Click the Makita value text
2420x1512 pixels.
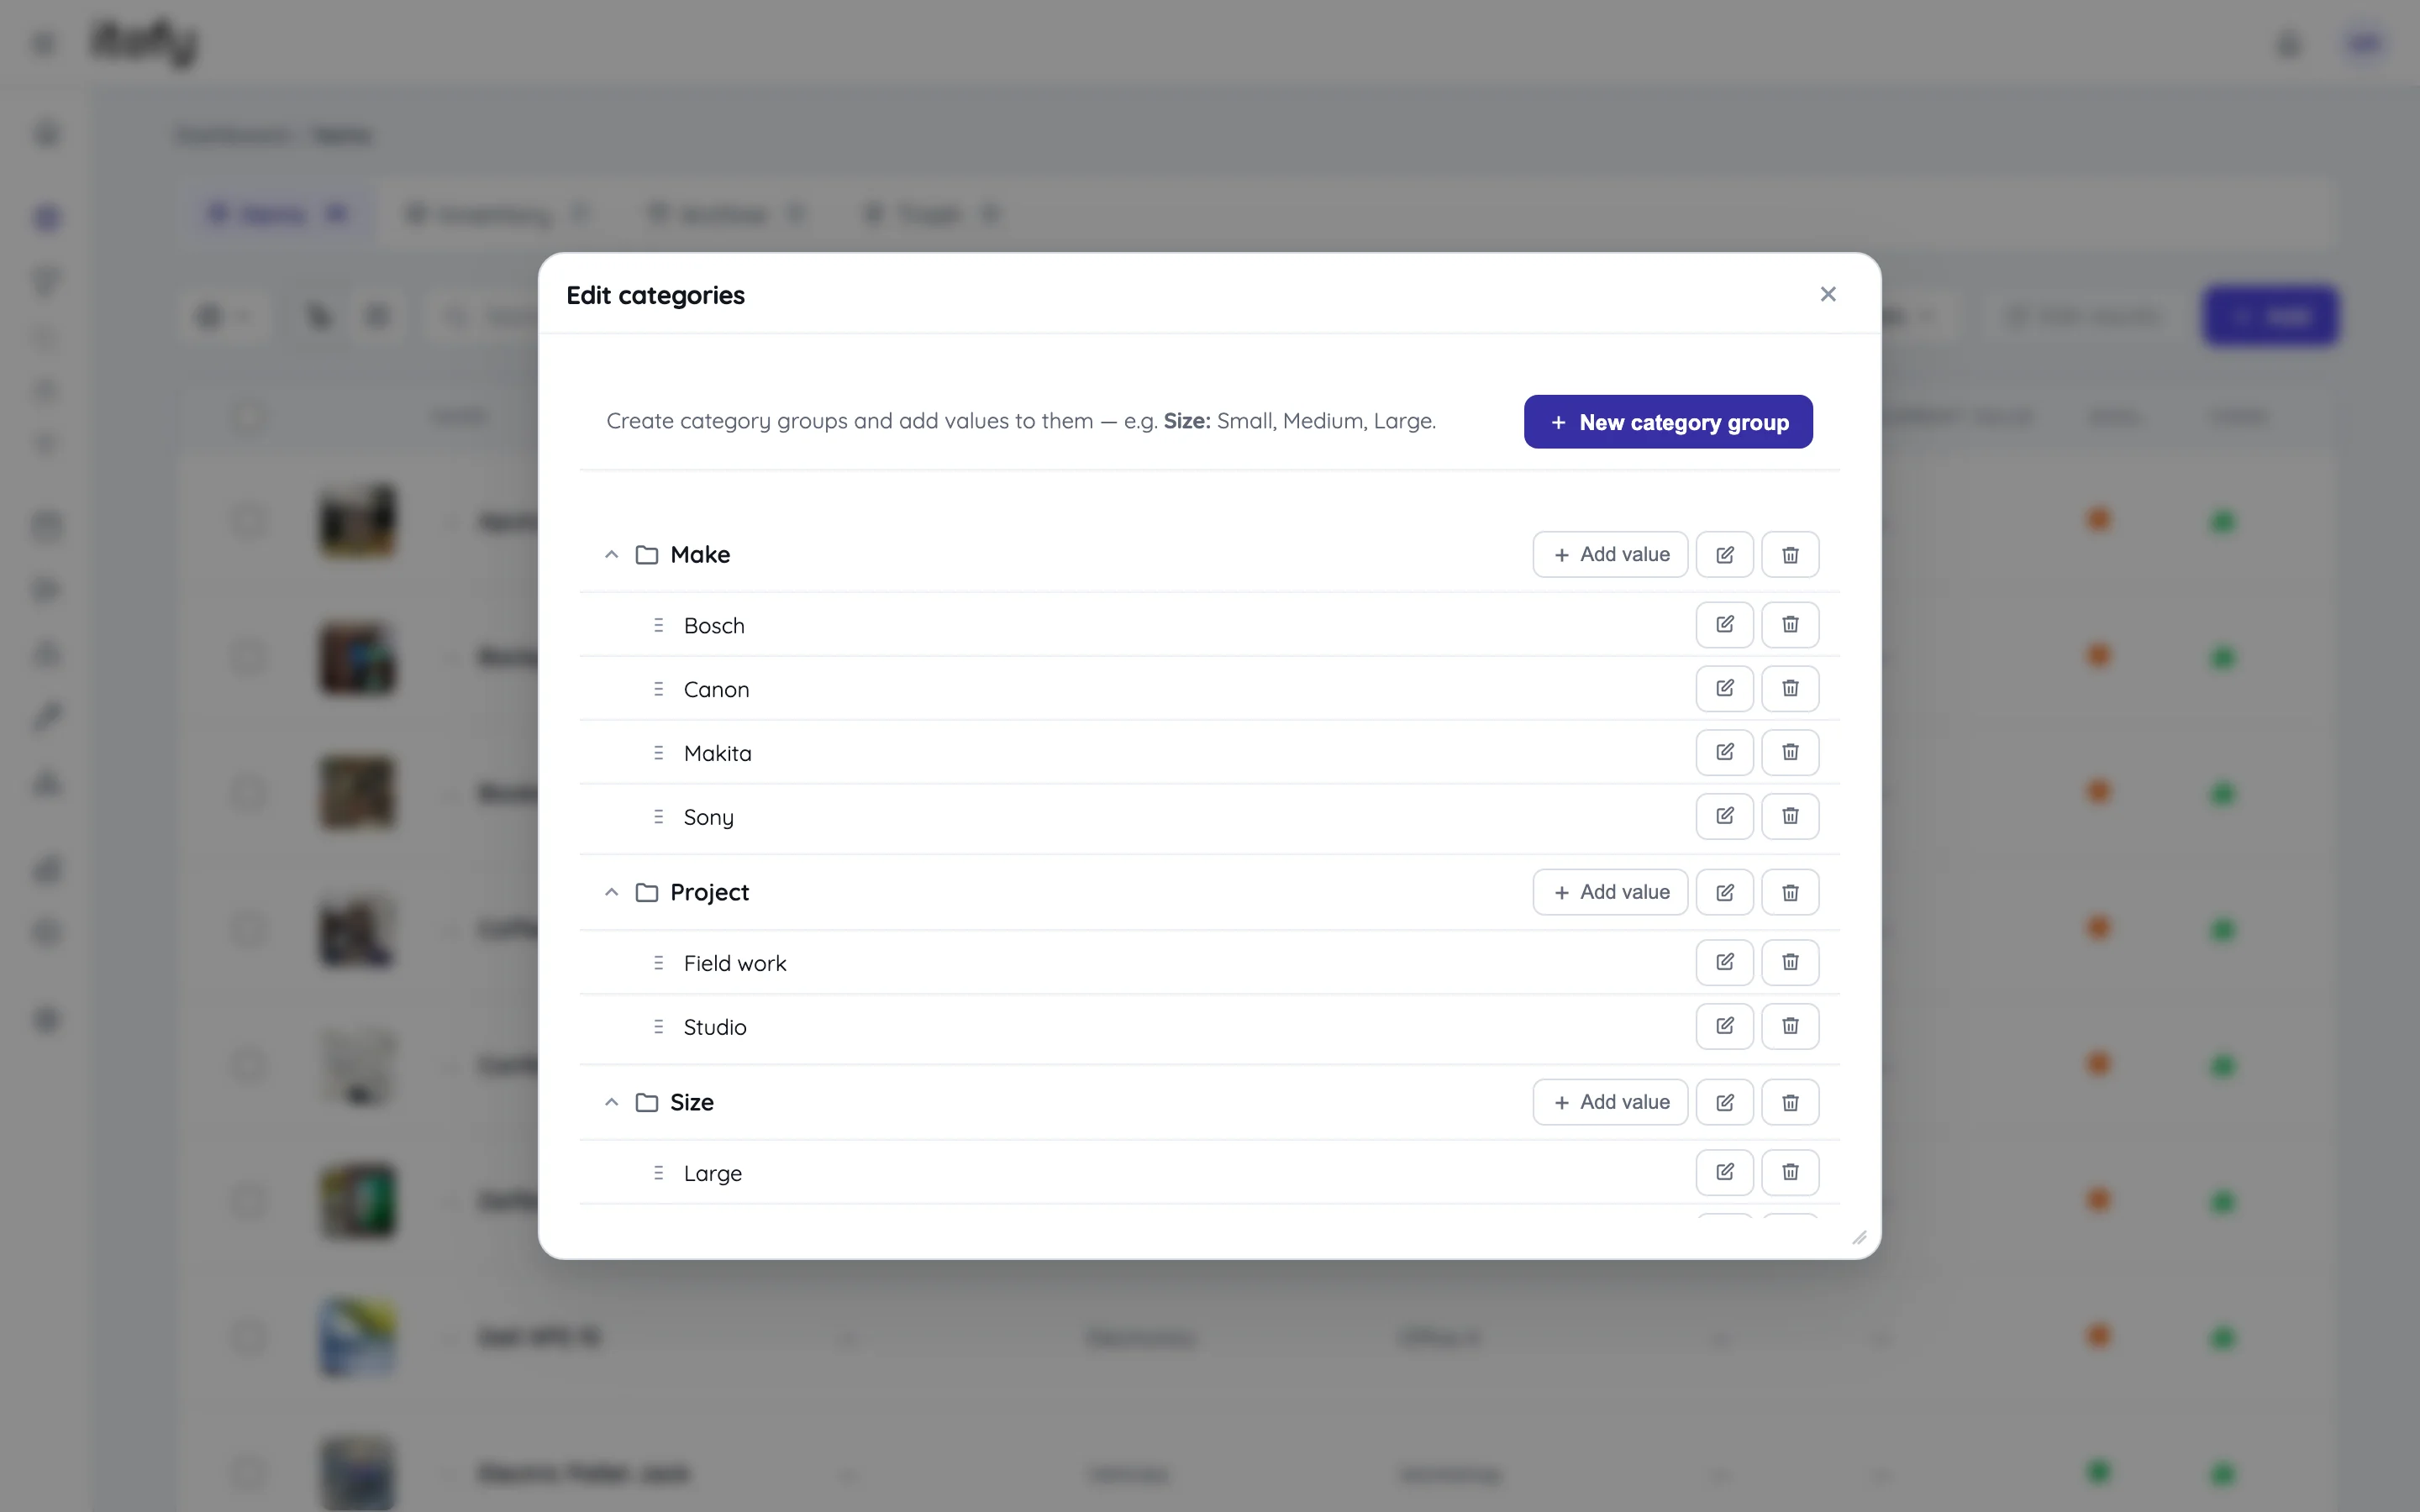717,754
